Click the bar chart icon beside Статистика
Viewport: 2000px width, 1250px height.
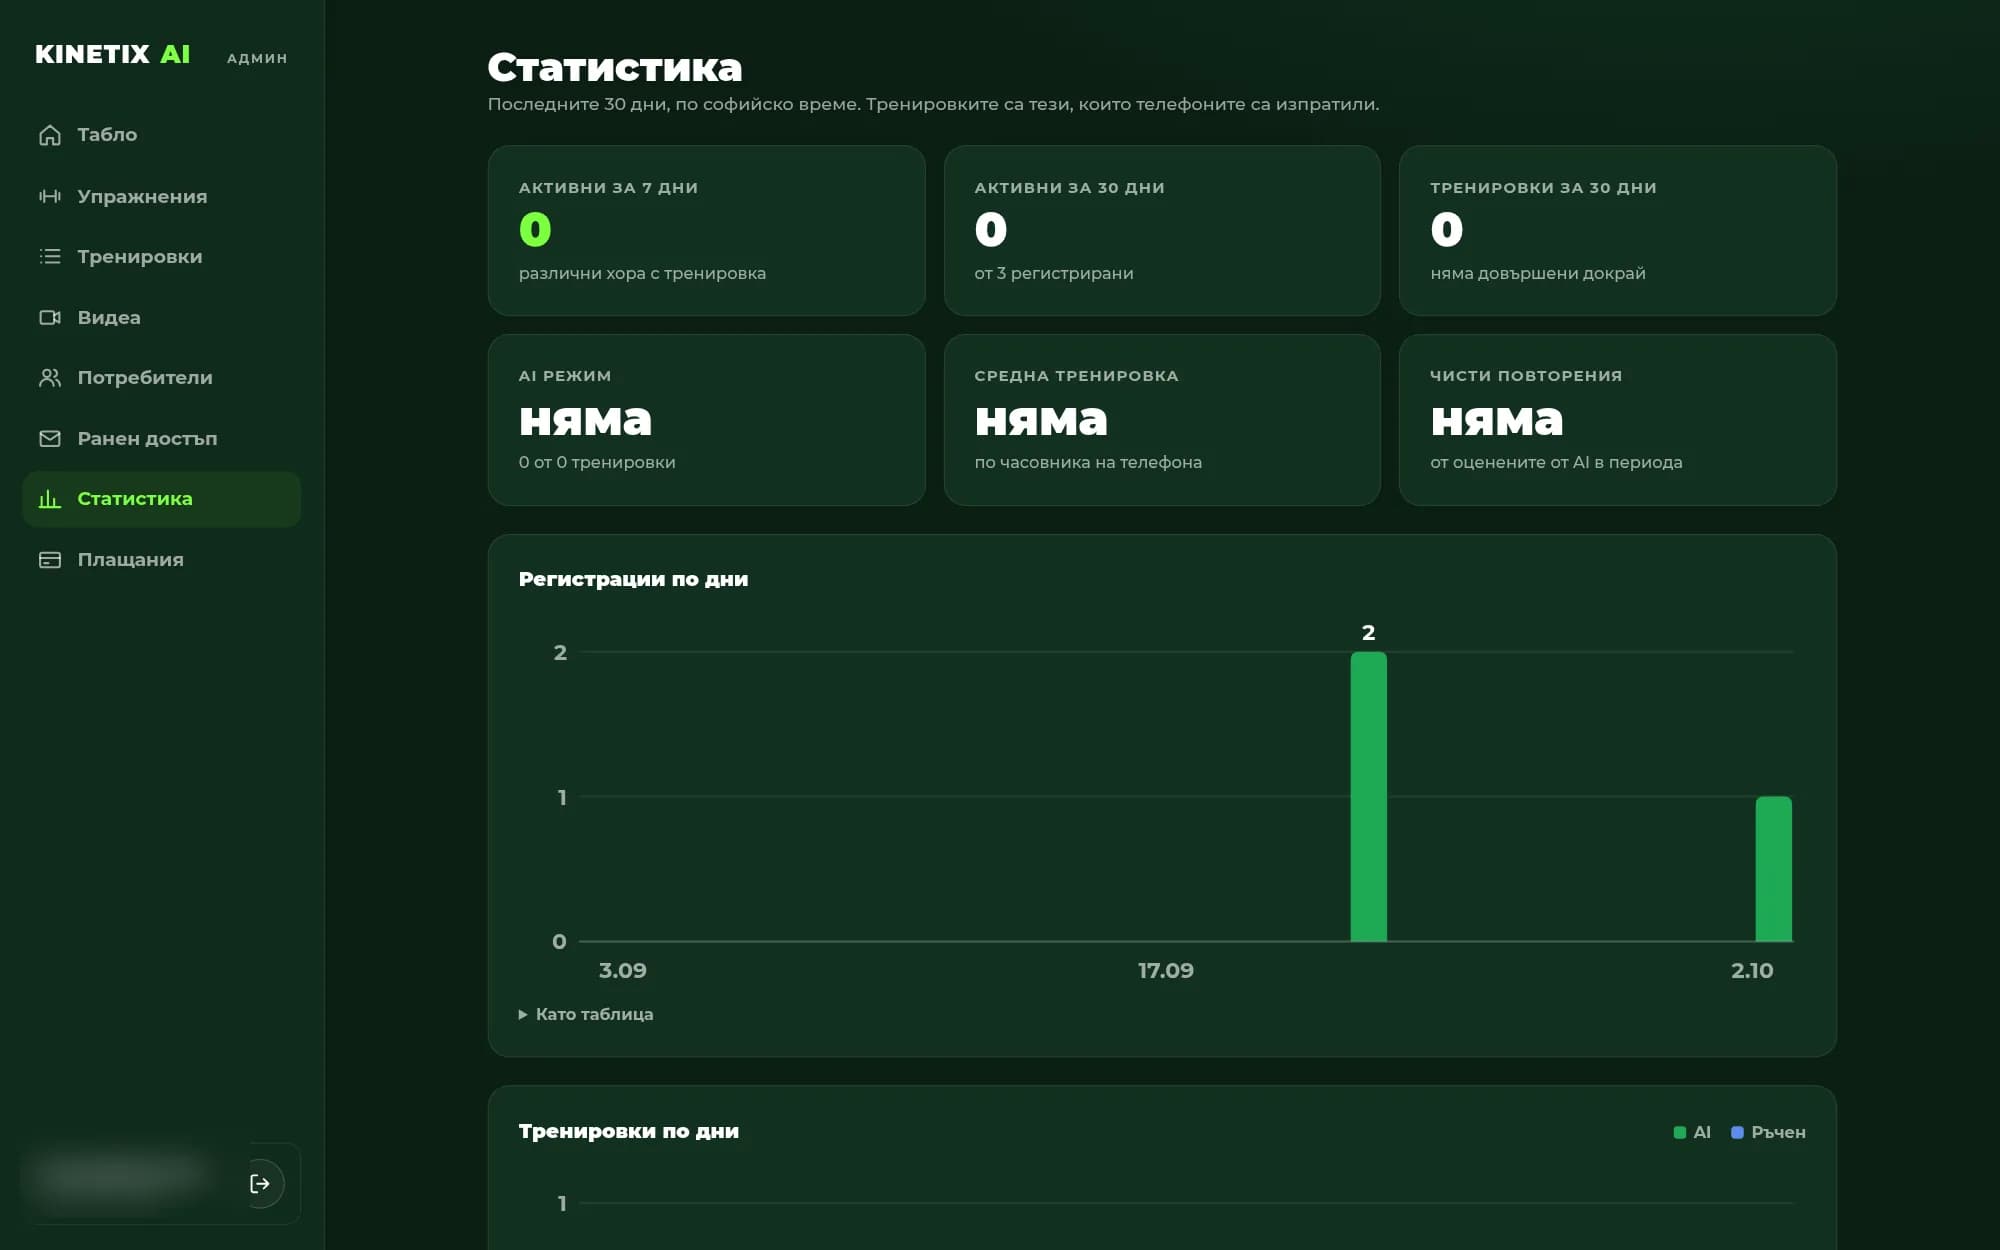pos(50,499)
